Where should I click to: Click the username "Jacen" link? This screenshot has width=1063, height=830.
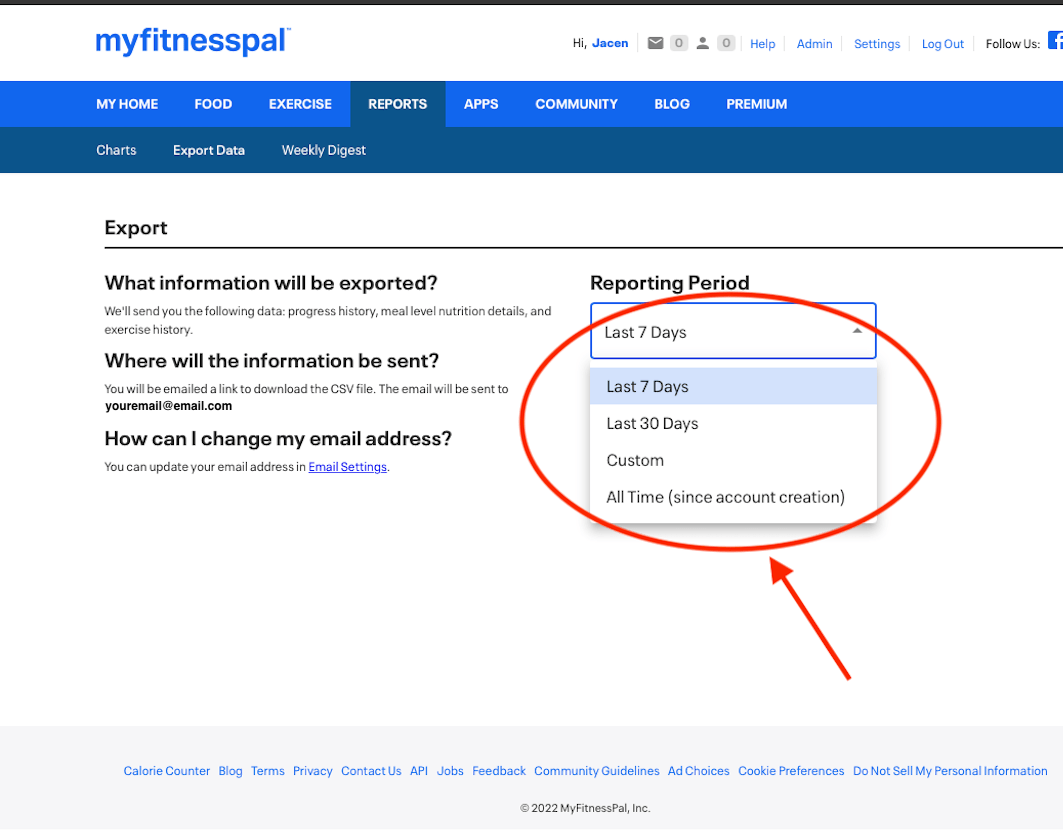609,42
